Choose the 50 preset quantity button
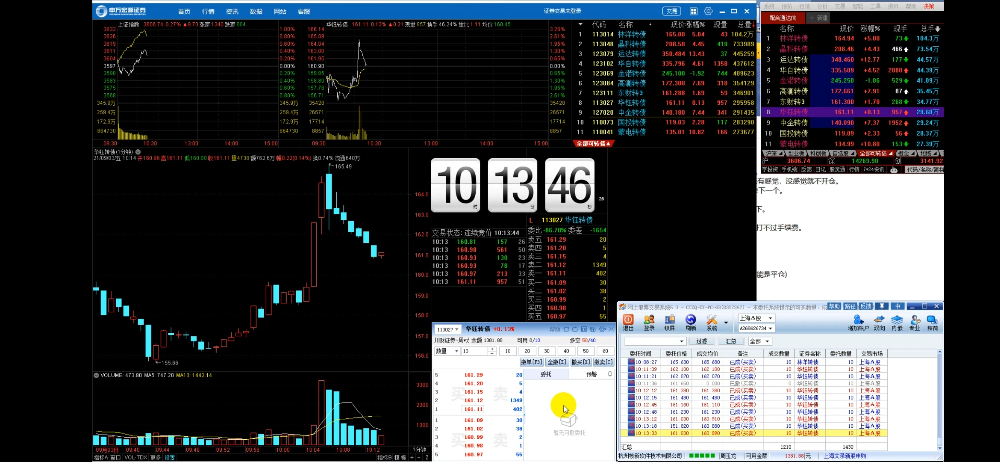This screenshot has width=1000, height=462. (x=585, y=351)
